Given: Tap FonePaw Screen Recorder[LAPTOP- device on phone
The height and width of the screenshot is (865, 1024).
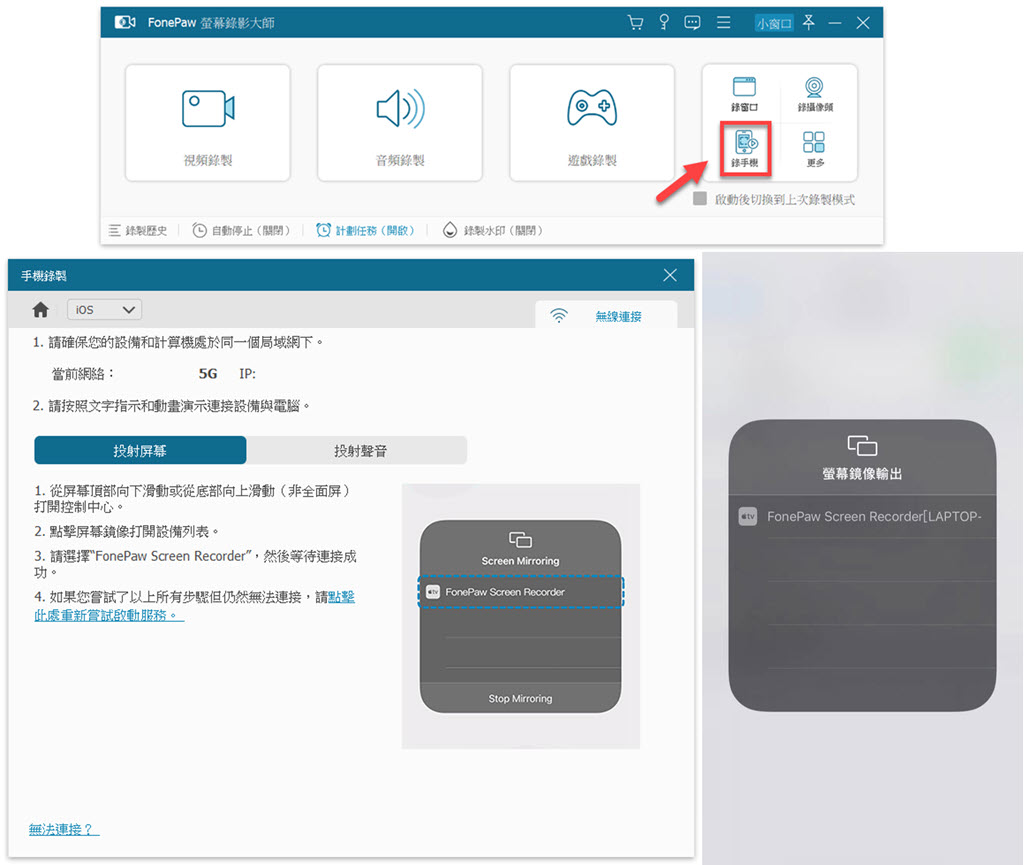Looking at the screenshot, I should (x=862, y=516).
